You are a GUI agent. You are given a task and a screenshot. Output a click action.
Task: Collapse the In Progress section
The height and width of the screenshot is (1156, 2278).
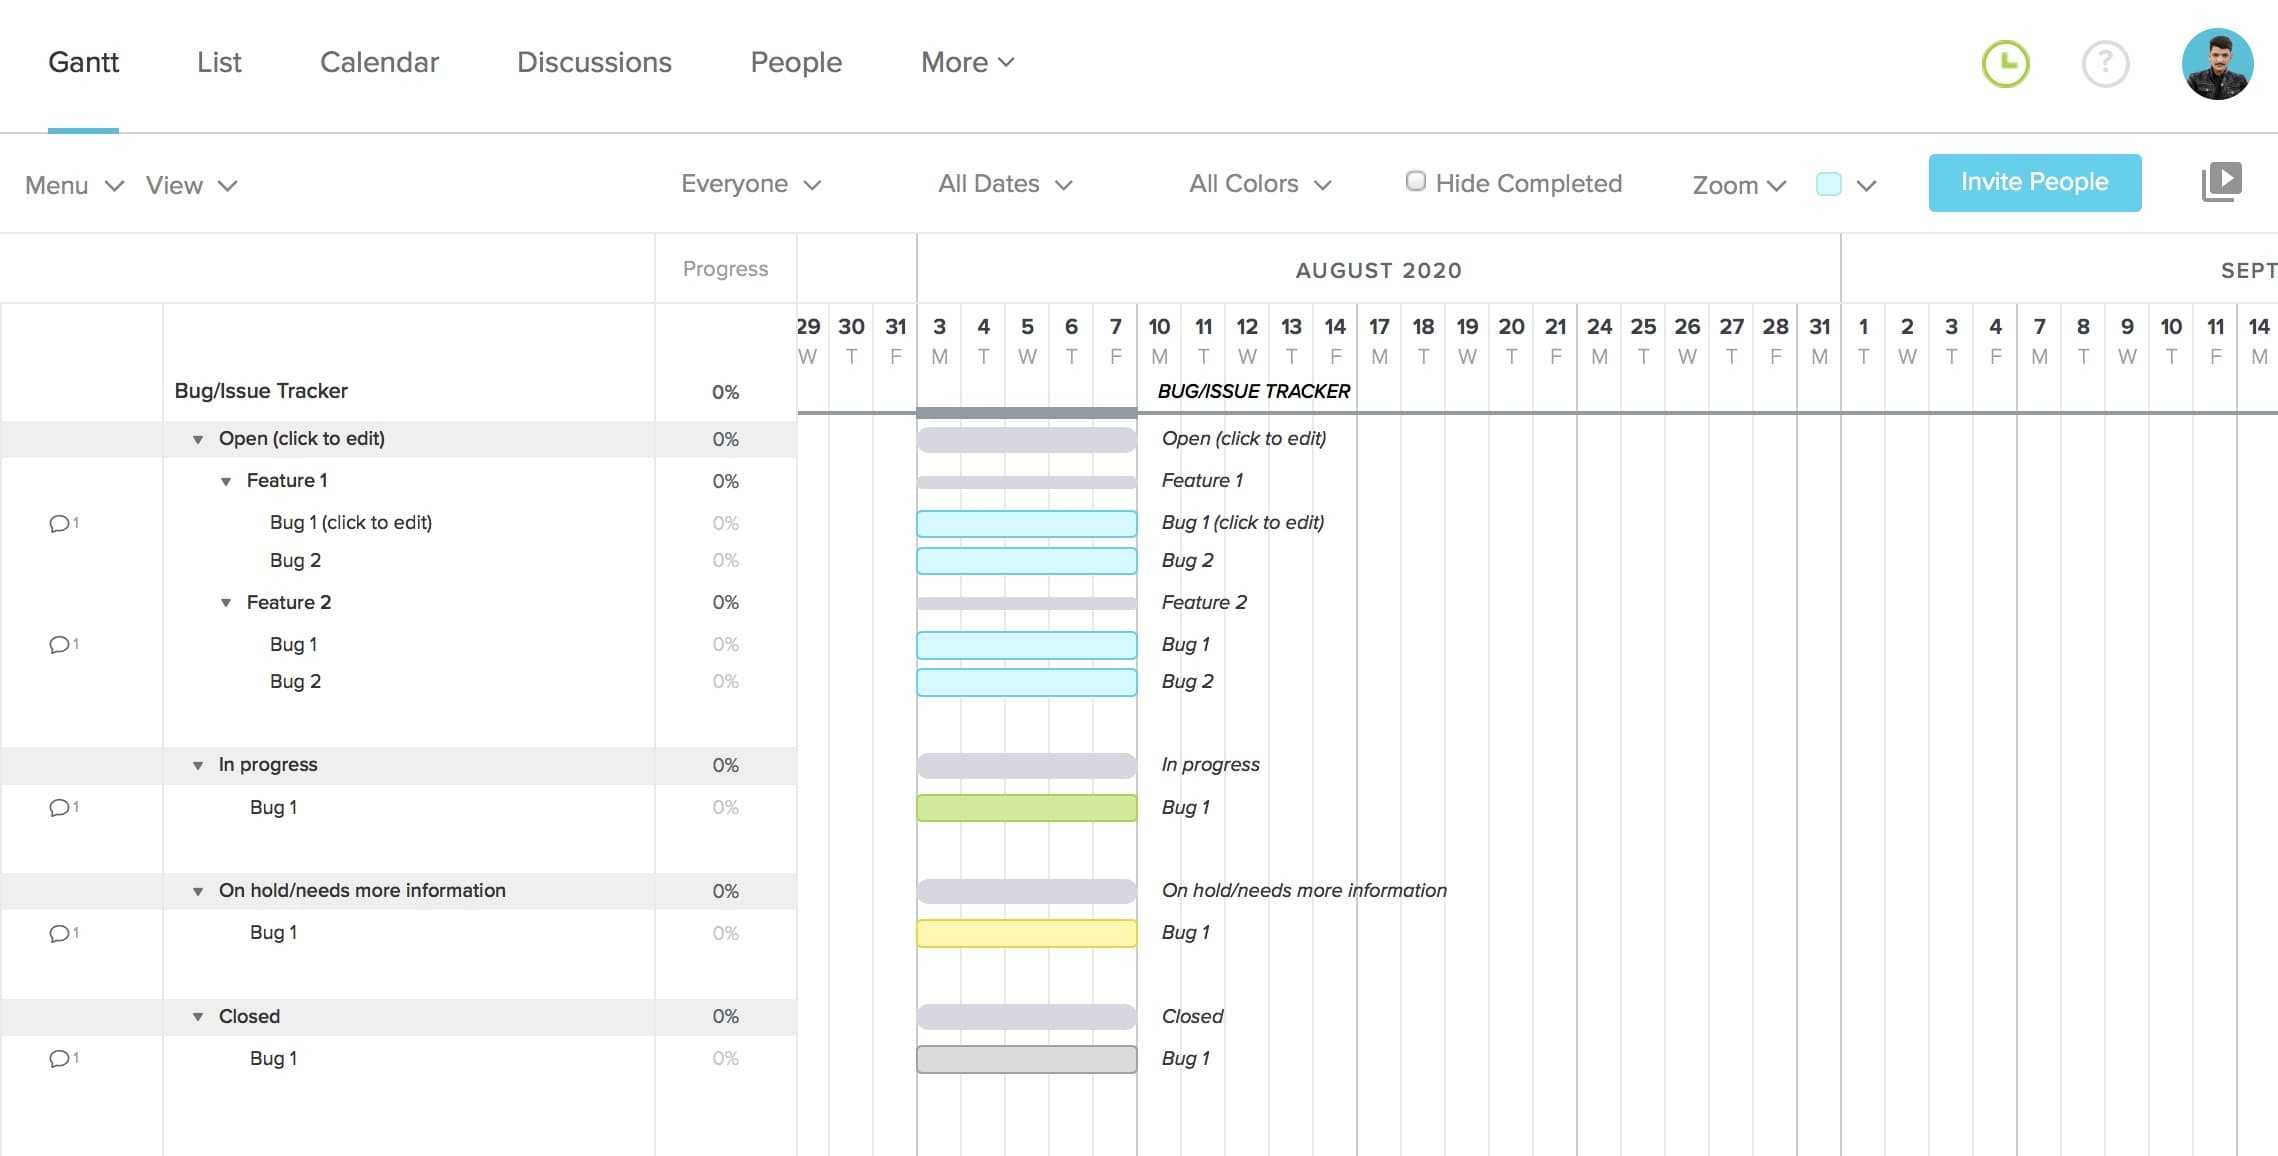click(199, 764)
